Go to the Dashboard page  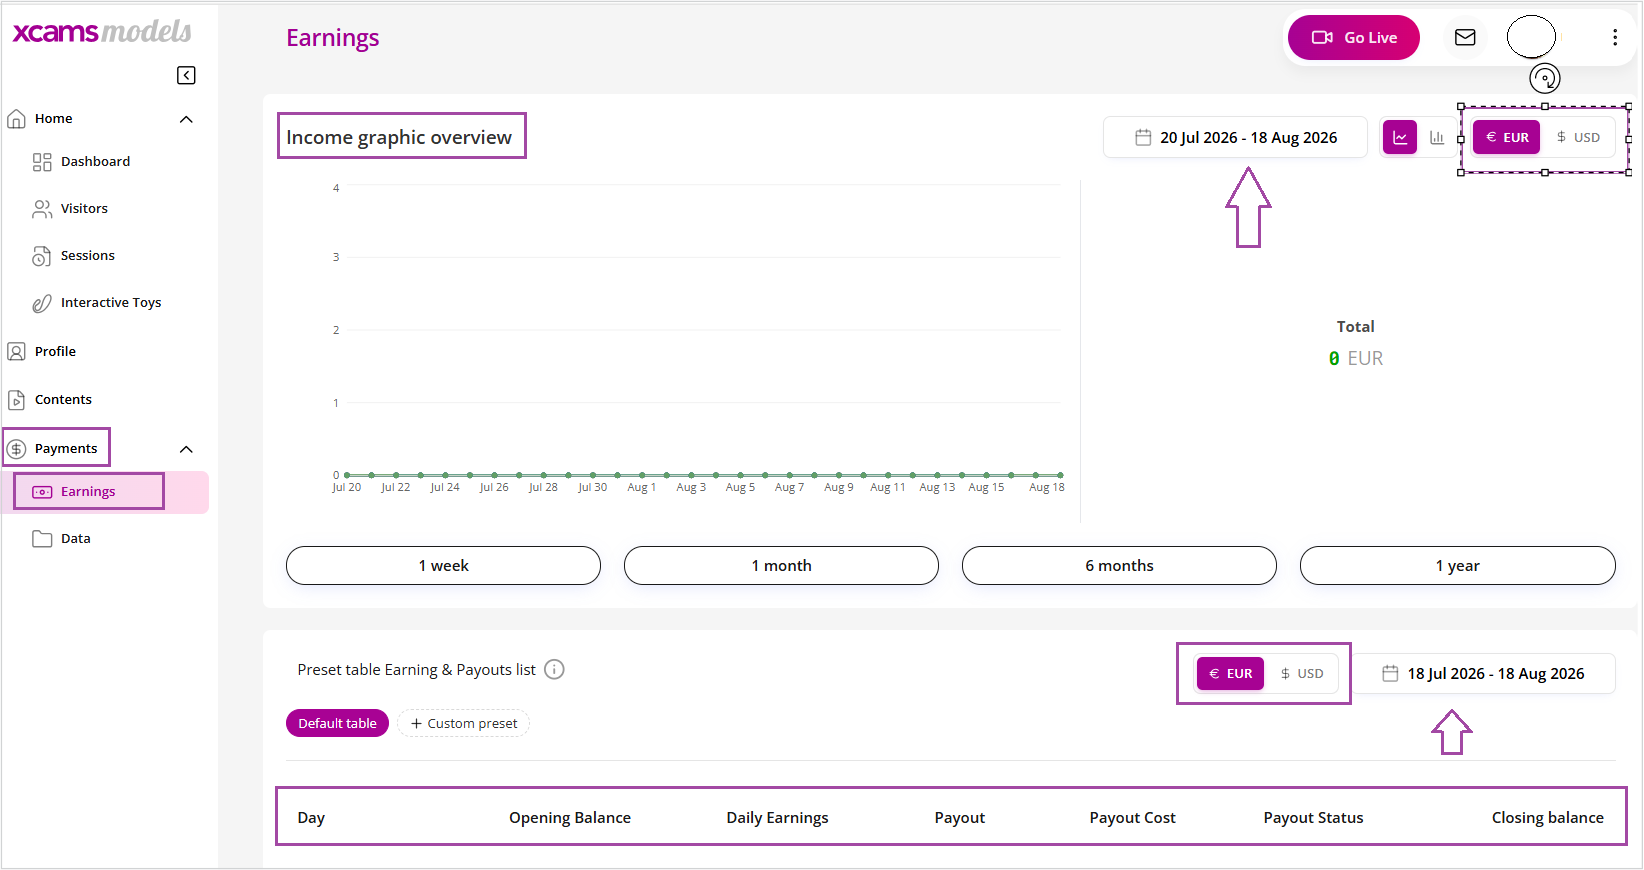[95, 161]
